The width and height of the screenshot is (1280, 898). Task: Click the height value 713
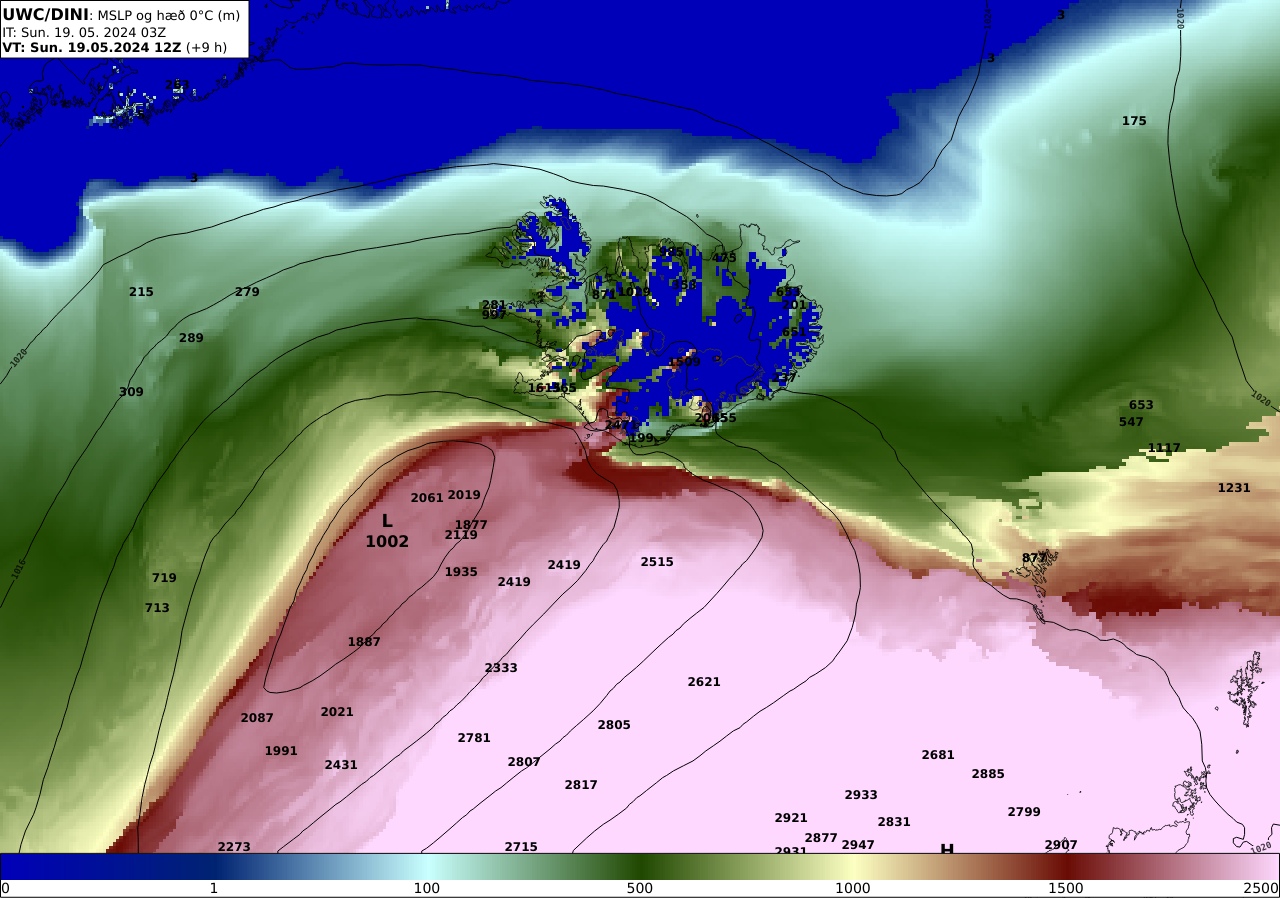coord(157,608)
